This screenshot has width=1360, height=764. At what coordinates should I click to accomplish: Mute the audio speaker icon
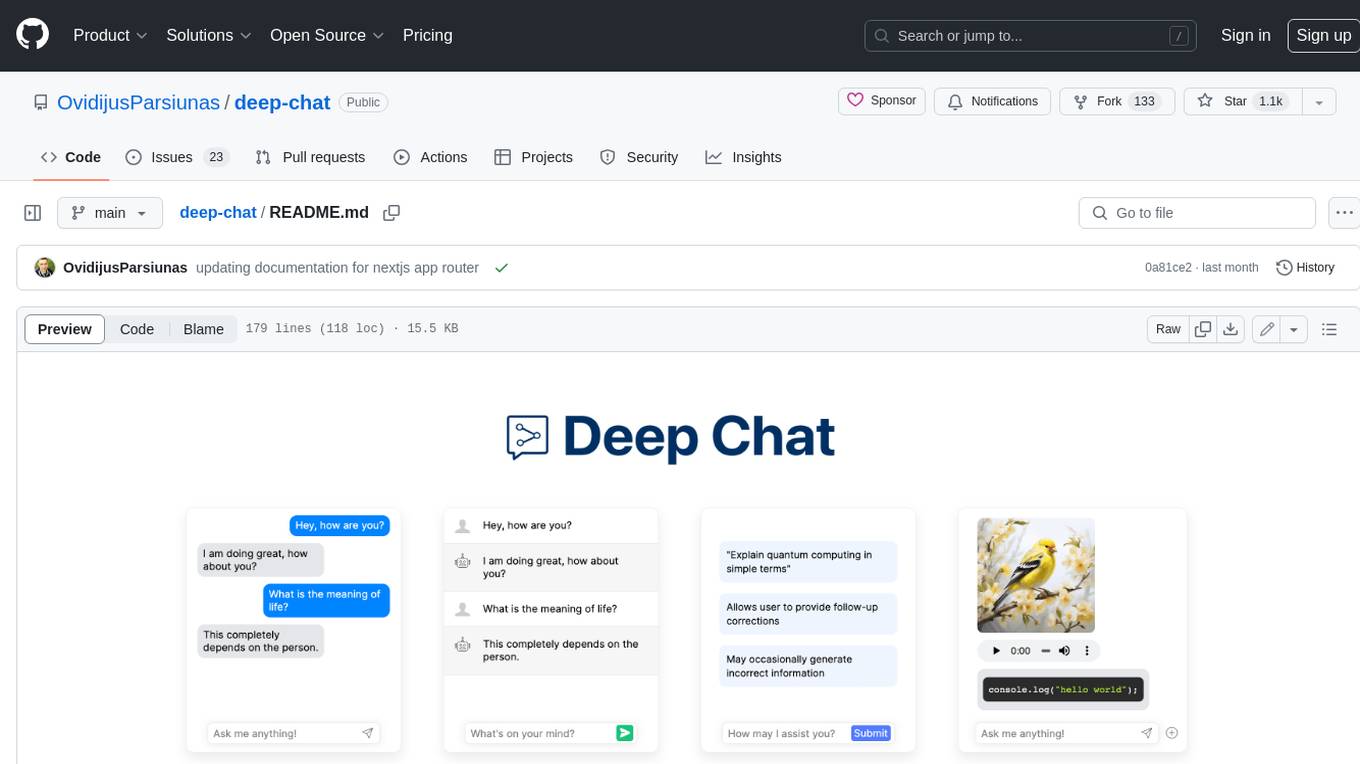coord(1064,650)
